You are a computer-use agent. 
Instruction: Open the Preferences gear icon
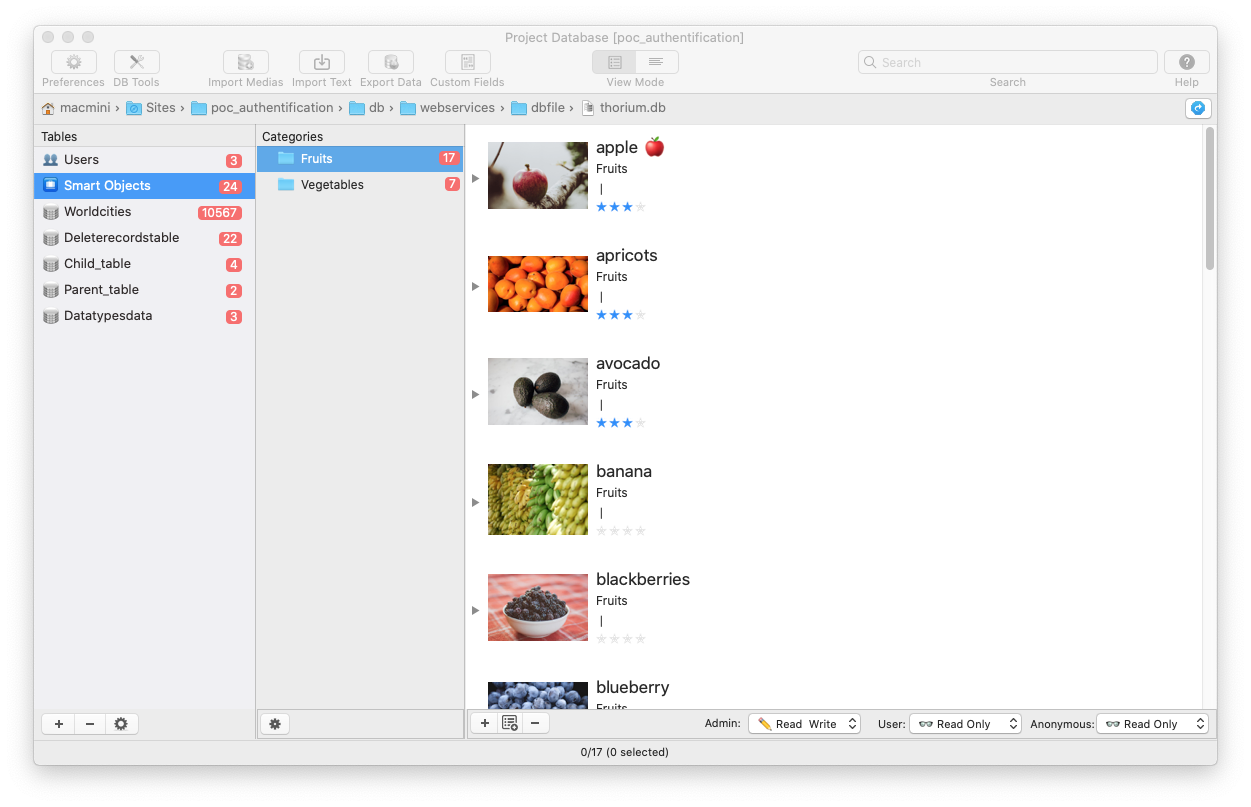click(x=73, y=62)
